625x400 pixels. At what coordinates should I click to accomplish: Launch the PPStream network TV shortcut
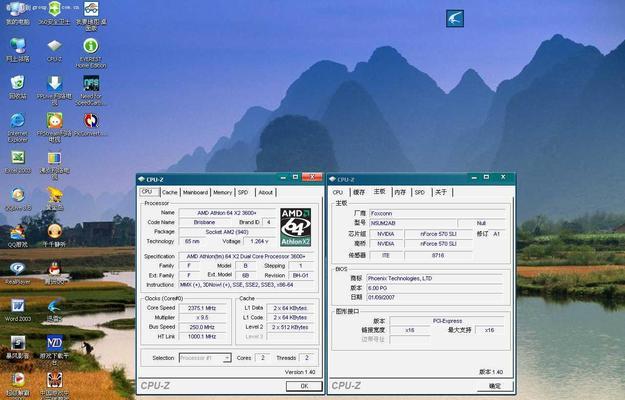(x=55, y=127)
